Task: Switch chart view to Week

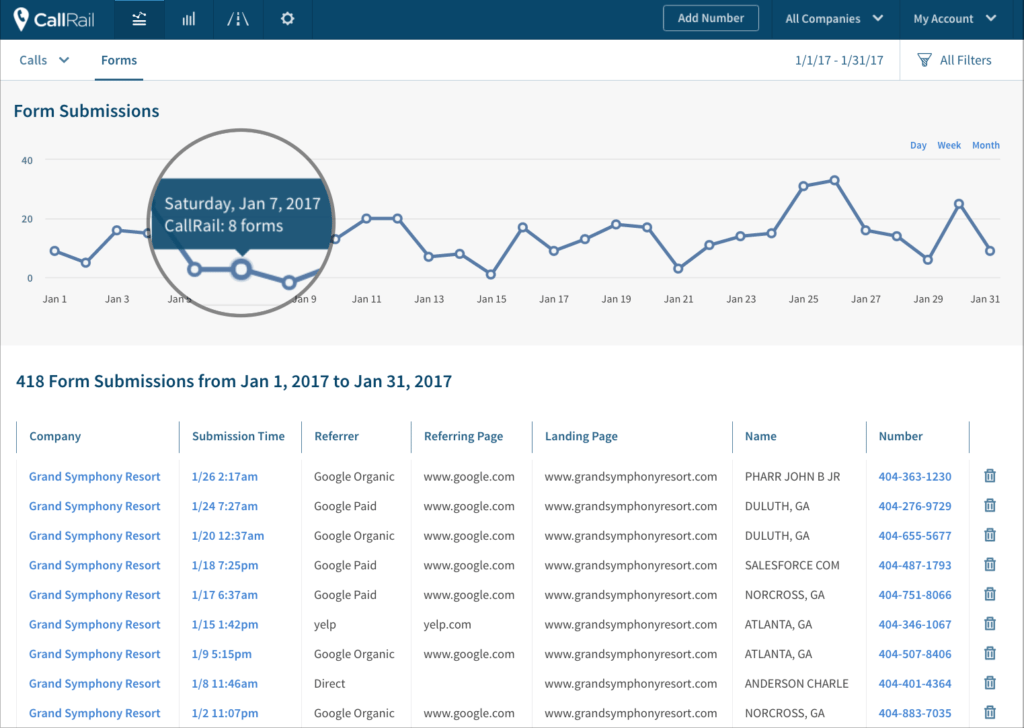Action: click(948, 145)
